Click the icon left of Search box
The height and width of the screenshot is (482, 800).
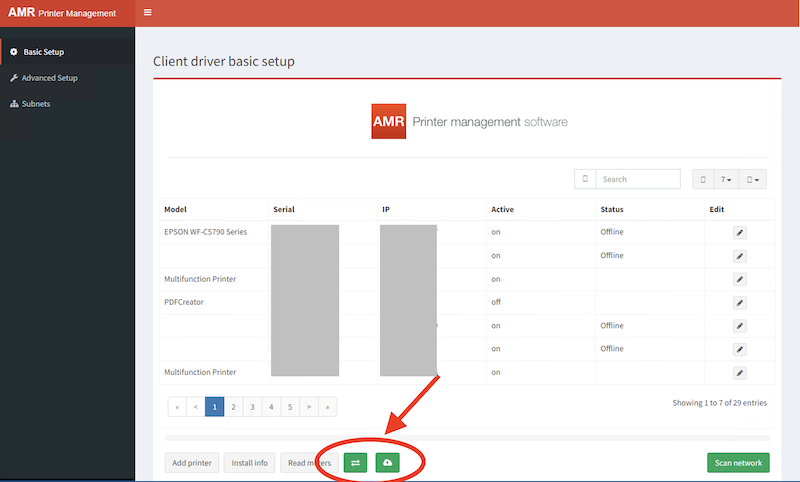click(x=585, y=179)
